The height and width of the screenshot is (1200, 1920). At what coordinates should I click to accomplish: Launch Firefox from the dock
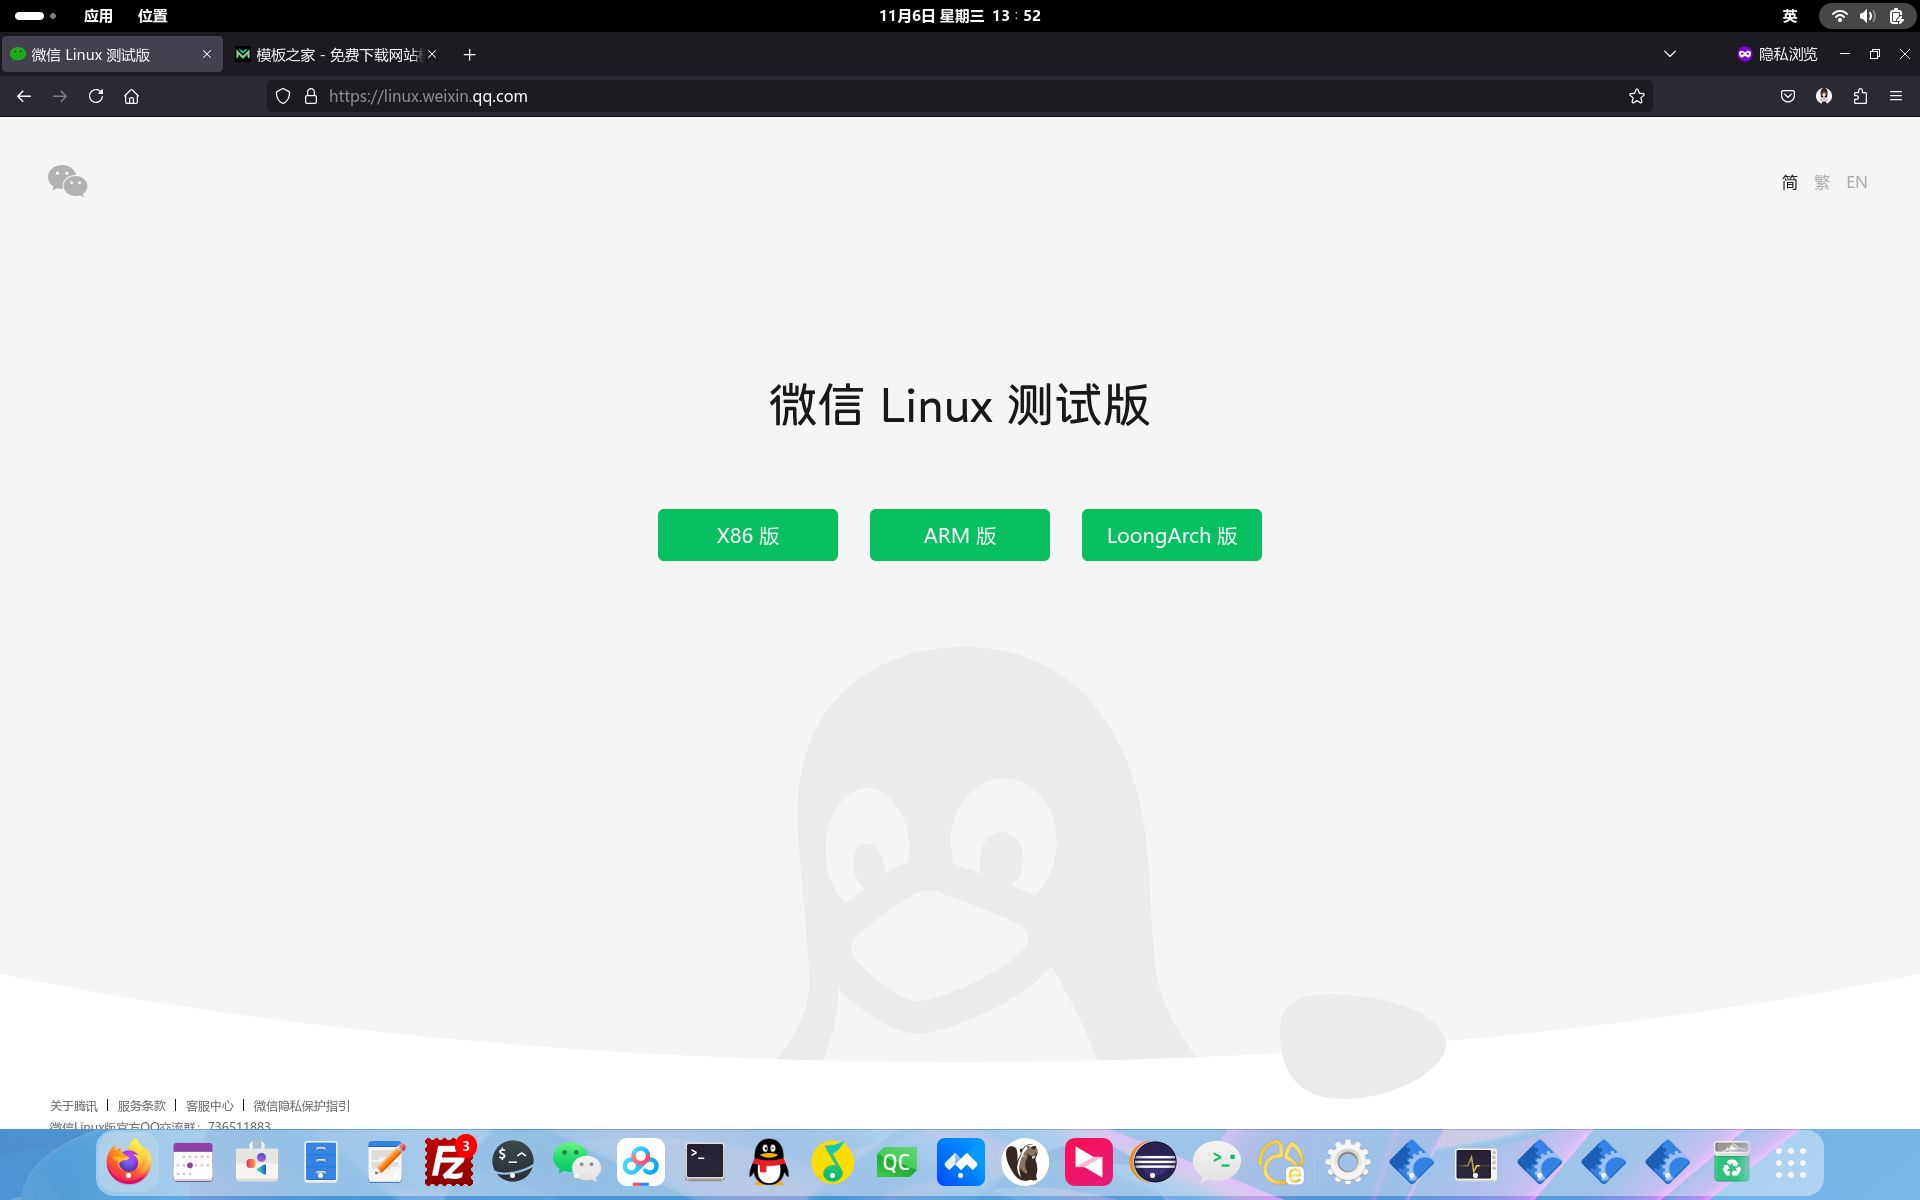tap(128, 1163)
